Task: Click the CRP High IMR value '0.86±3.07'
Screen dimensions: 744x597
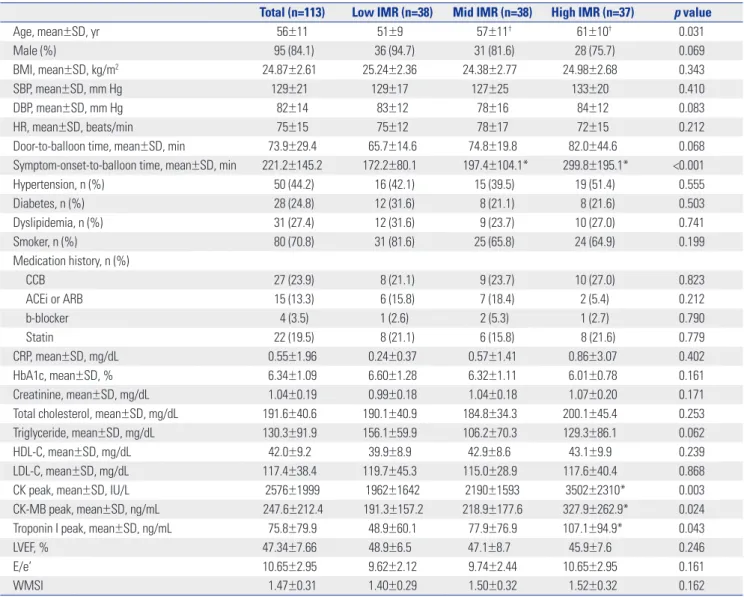Action: click(592, 356)
